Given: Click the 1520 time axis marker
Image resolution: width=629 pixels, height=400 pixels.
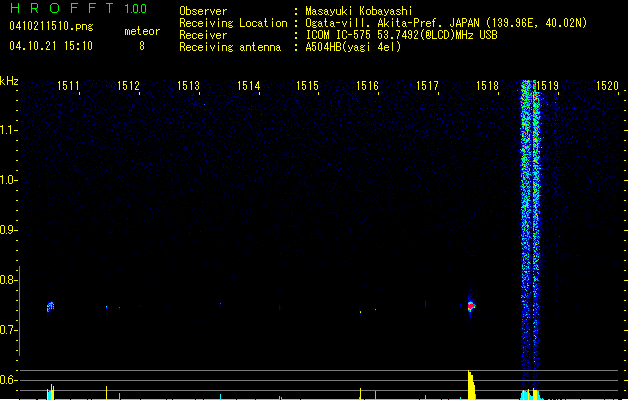Looking at the screenshot, I should (607, 86).
